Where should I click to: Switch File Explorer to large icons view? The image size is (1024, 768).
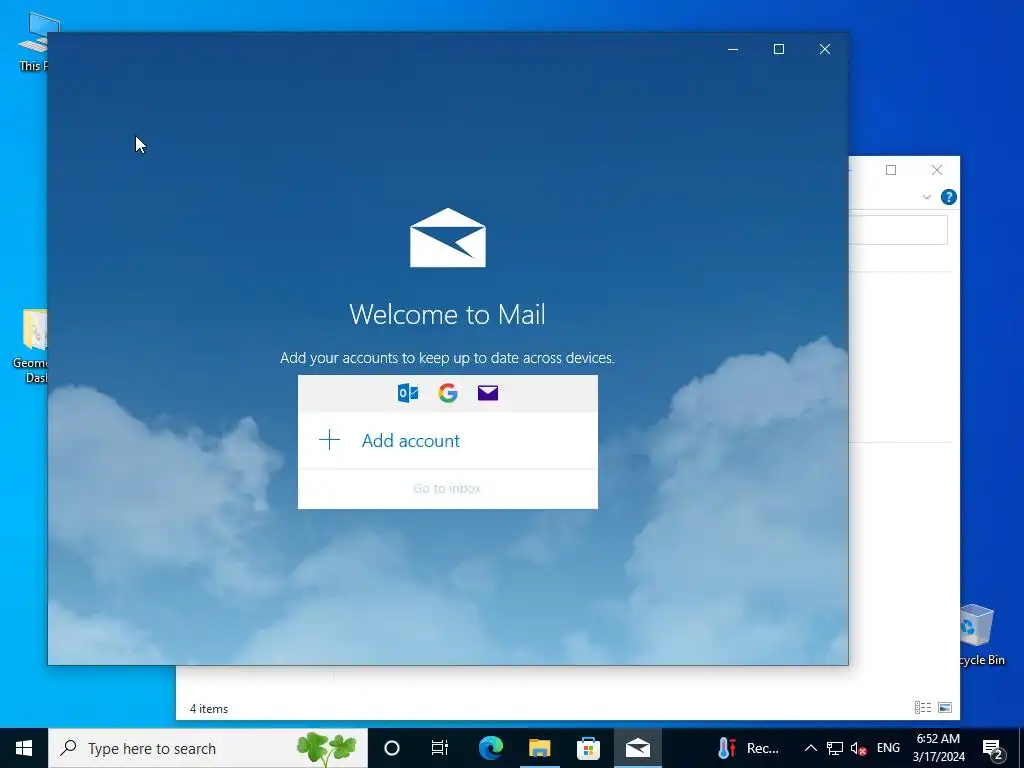pos(944,707)
